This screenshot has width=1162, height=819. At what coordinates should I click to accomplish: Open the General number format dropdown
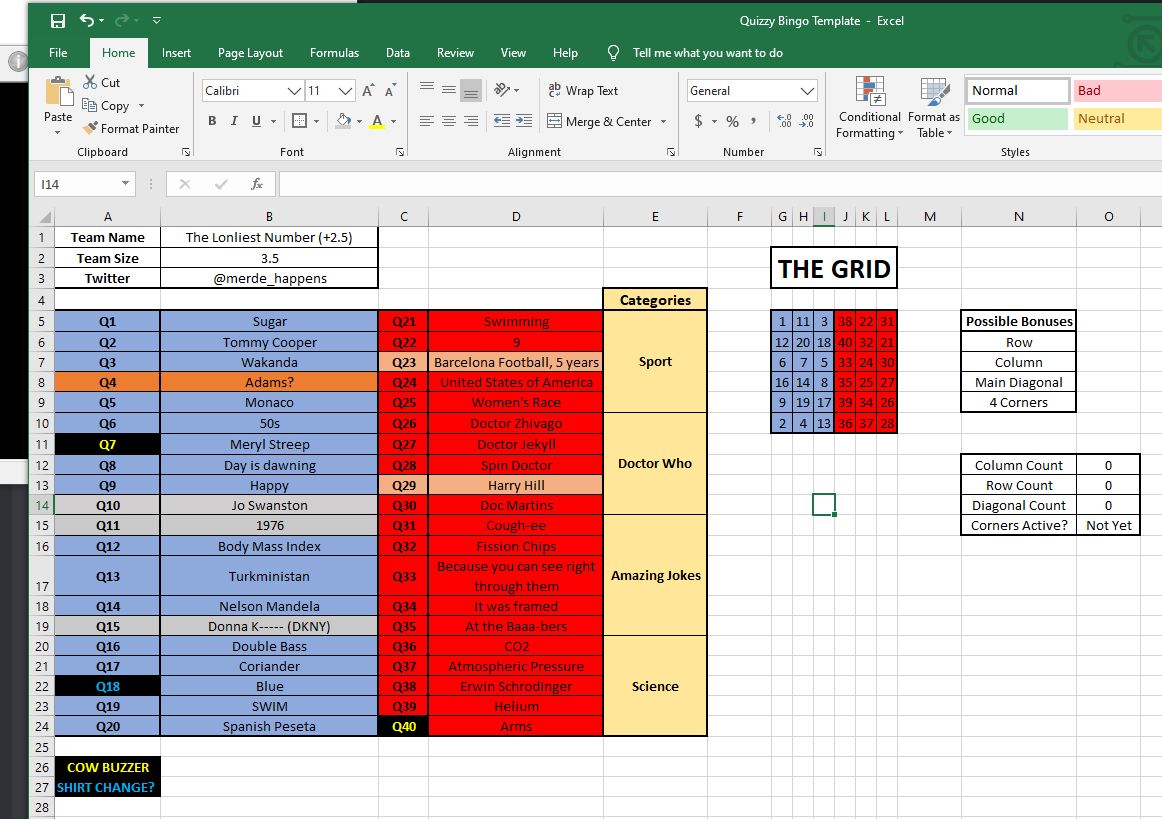(x=807, y=90)
